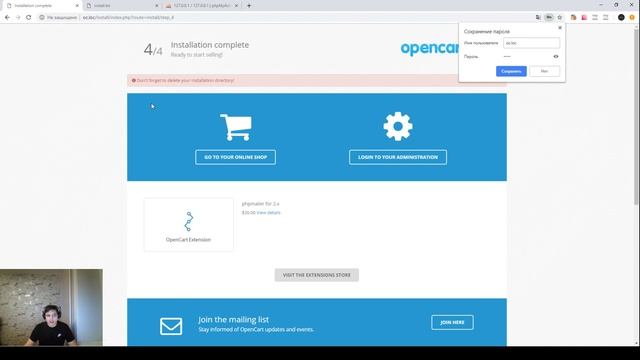640x360 pixels.
Task: Save the password with the blue button
Action: point(511,71)
